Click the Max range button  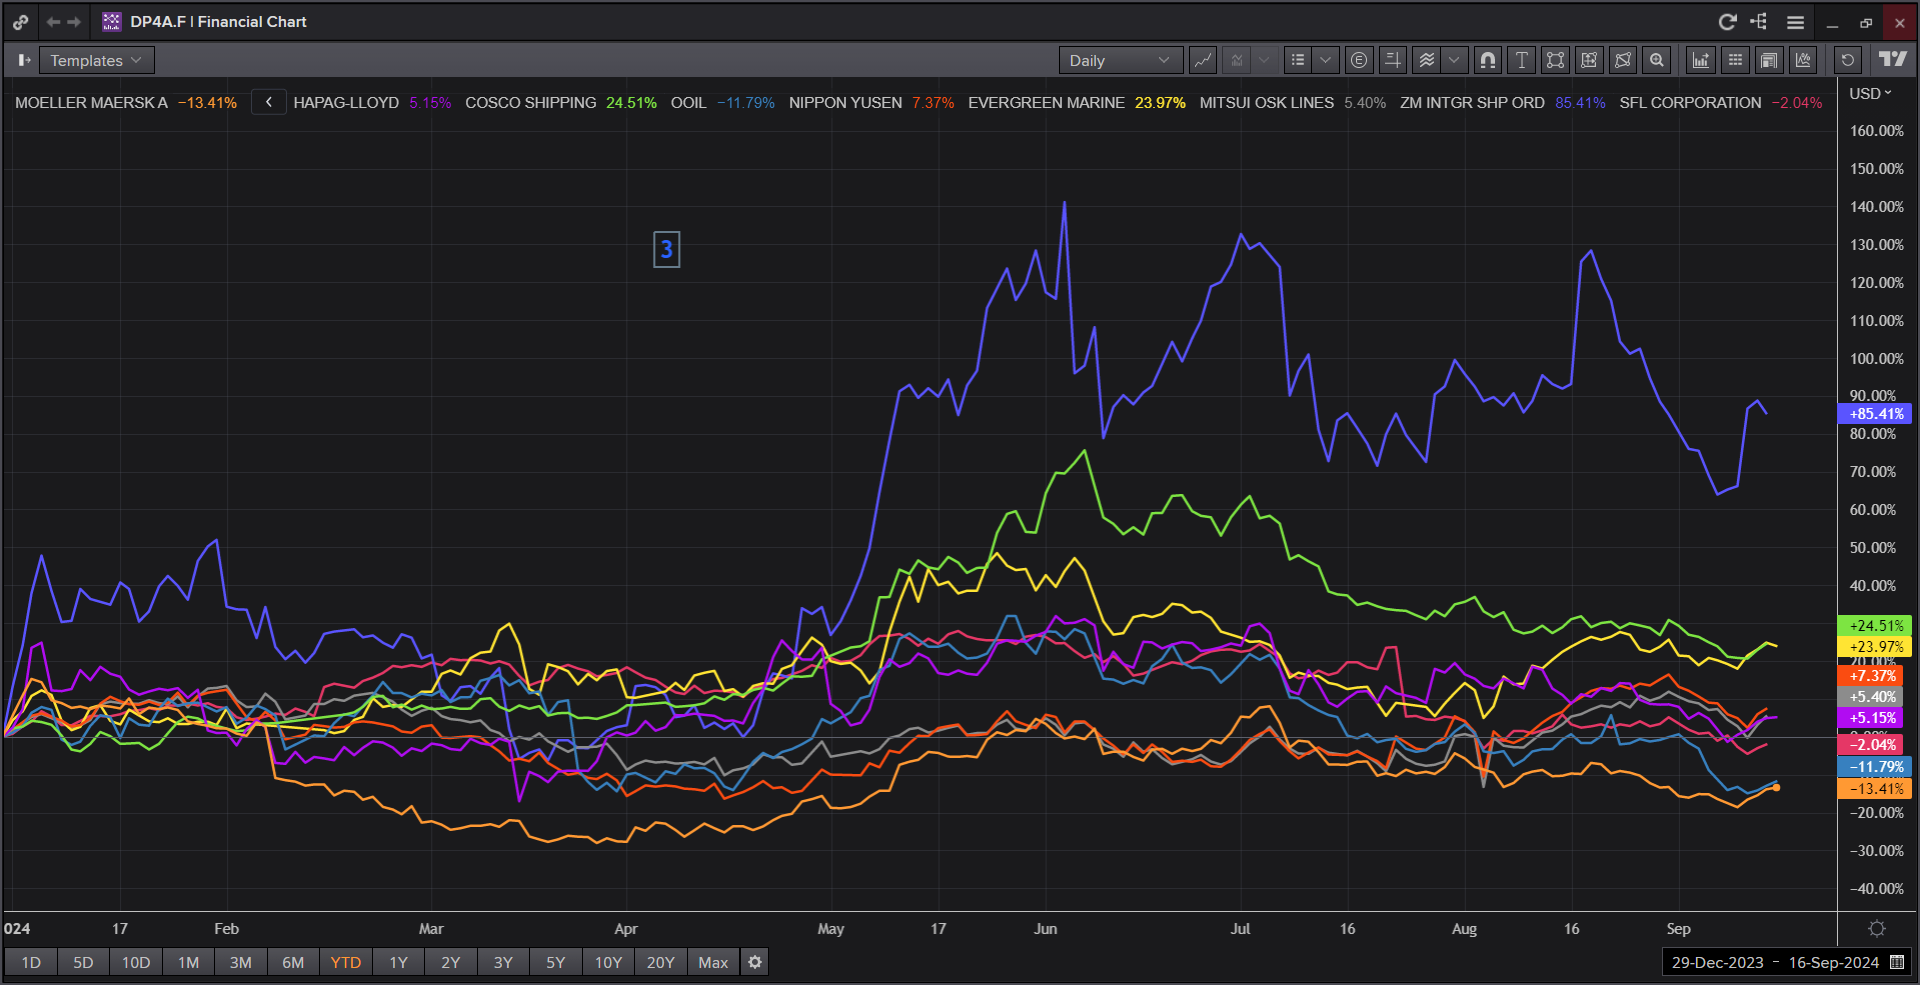[x=713, y=962]
